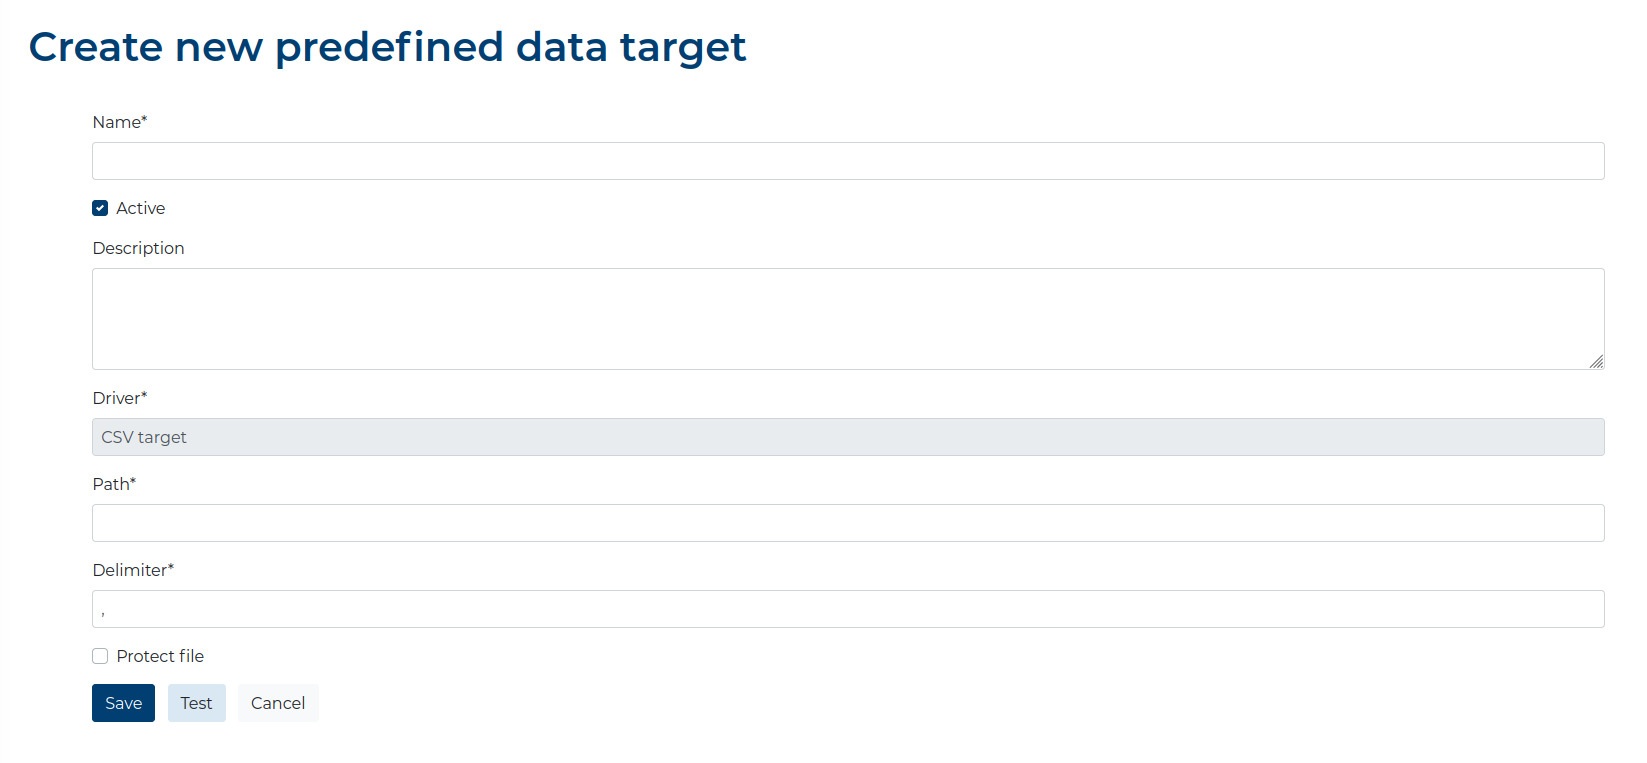Click the Delimiter* field label
Image resolution: width=1647 pixels, height=763 pixels.
coord(133,570)
